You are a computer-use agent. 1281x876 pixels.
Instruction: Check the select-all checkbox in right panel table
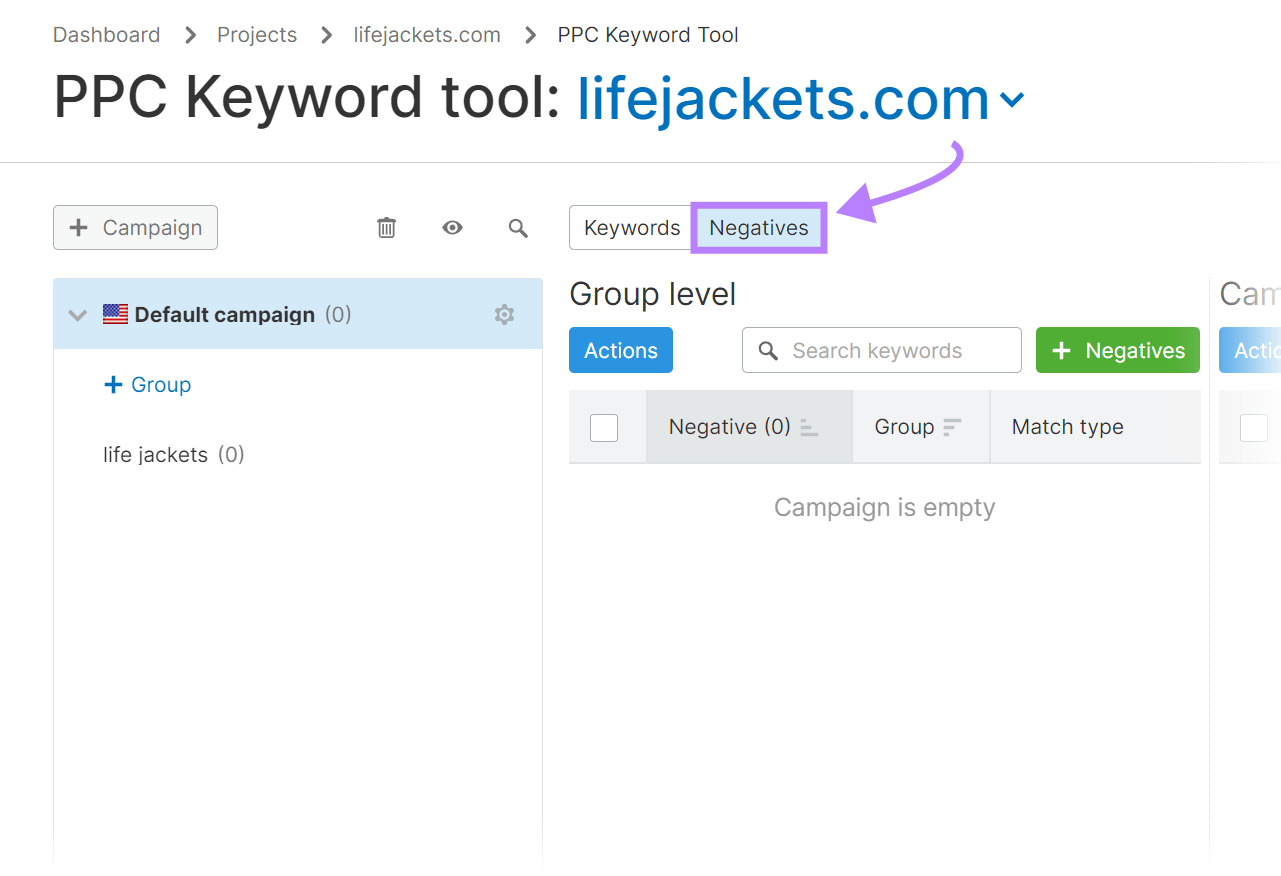click(x=1254, y=427)
